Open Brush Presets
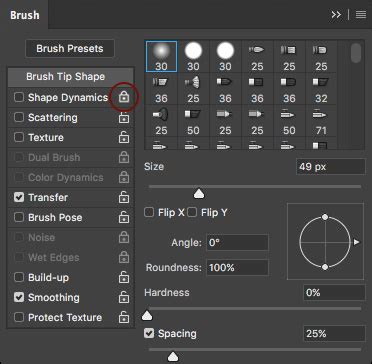 click(x=70, y=49)
